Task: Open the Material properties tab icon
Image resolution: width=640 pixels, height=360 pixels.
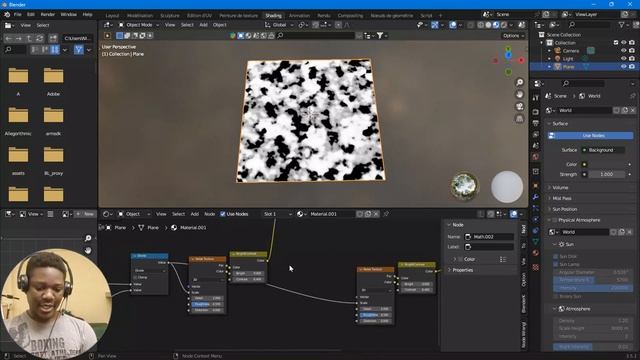Action: [536, 253]
